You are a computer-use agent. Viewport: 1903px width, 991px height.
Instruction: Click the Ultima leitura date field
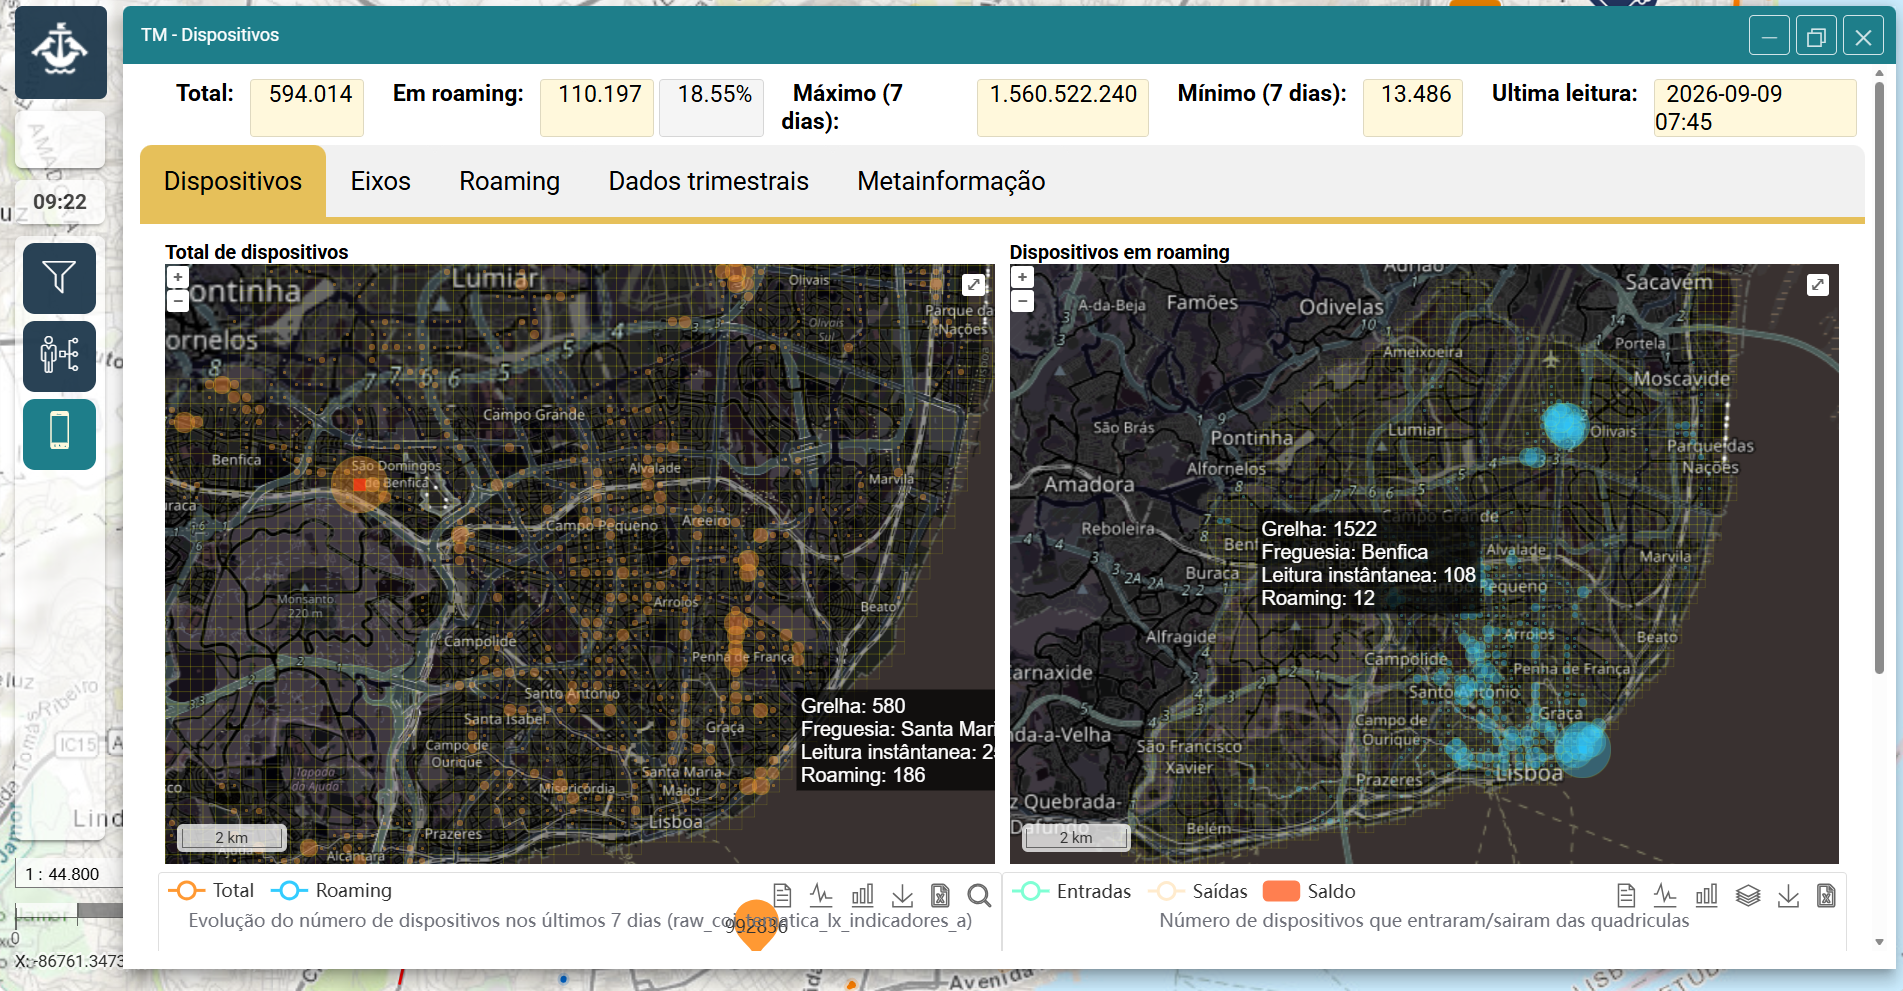point(1755,107)
